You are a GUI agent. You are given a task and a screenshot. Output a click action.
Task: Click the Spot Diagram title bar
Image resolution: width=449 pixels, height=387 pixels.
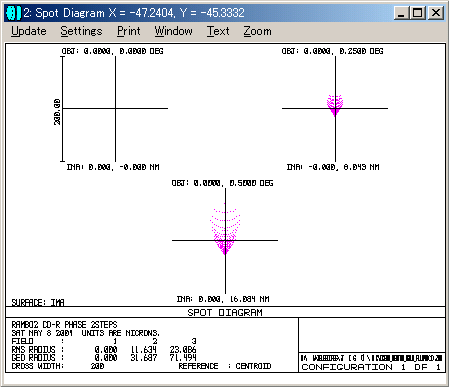point(207,13)
